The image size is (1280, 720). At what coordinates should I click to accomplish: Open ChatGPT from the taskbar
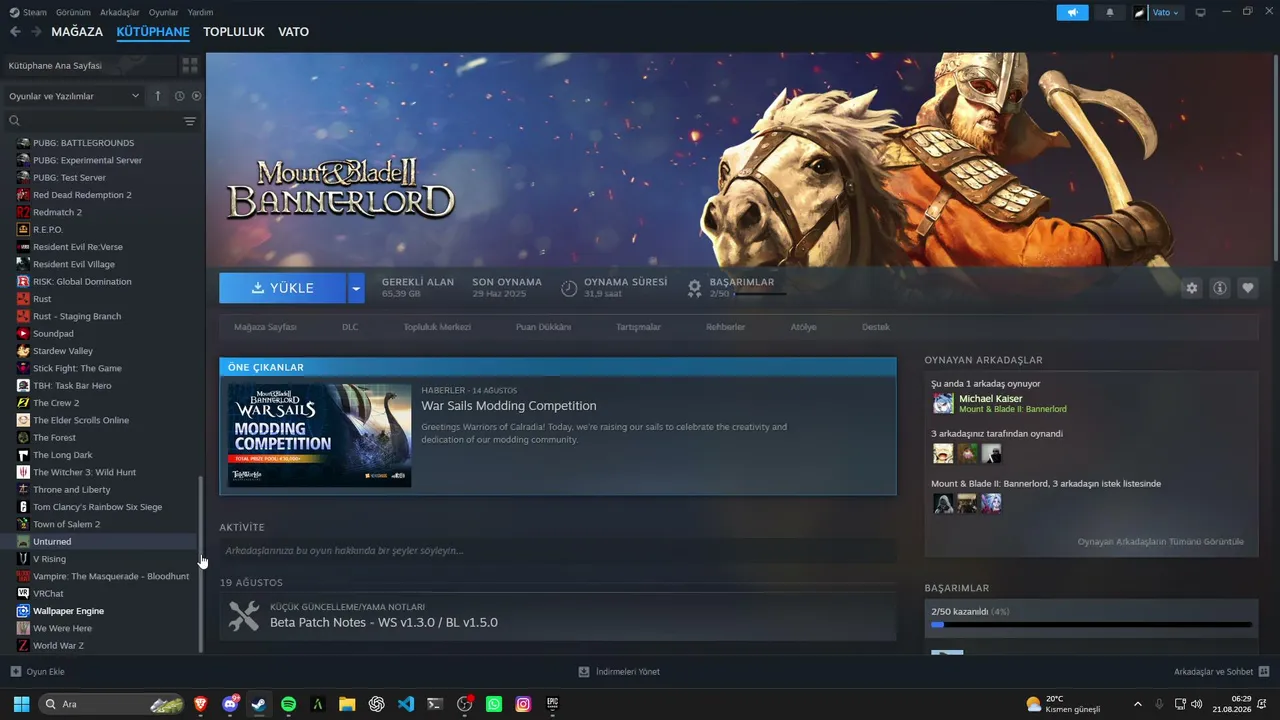[376, 704]
